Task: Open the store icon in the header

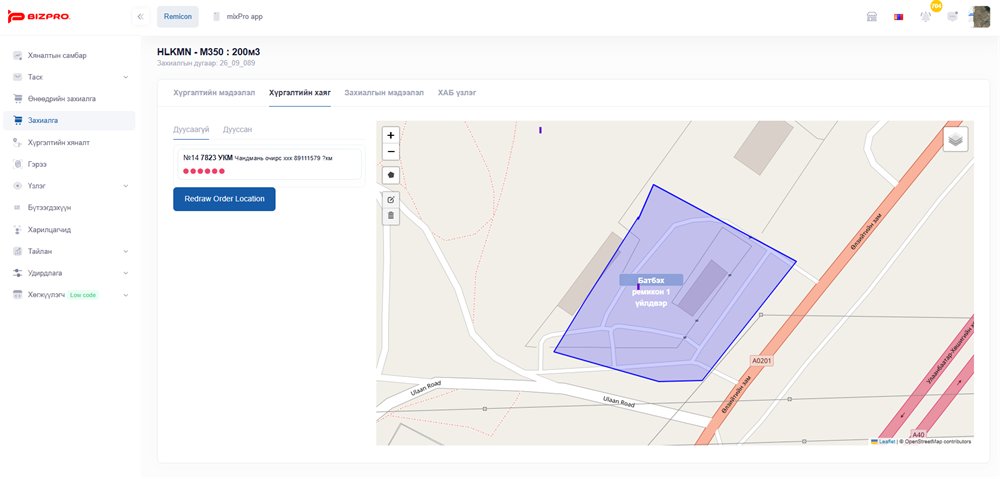Action: [872, 17]
